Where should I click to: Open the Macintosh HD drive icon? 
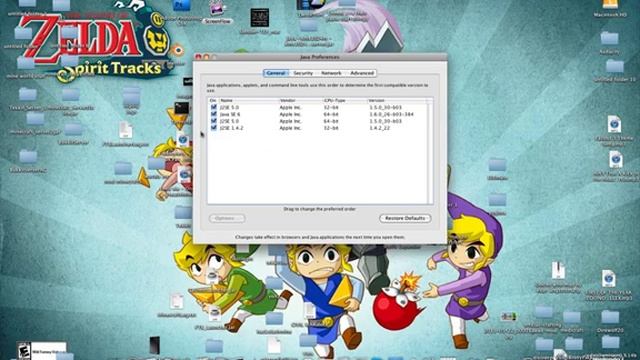coord(610,4)
